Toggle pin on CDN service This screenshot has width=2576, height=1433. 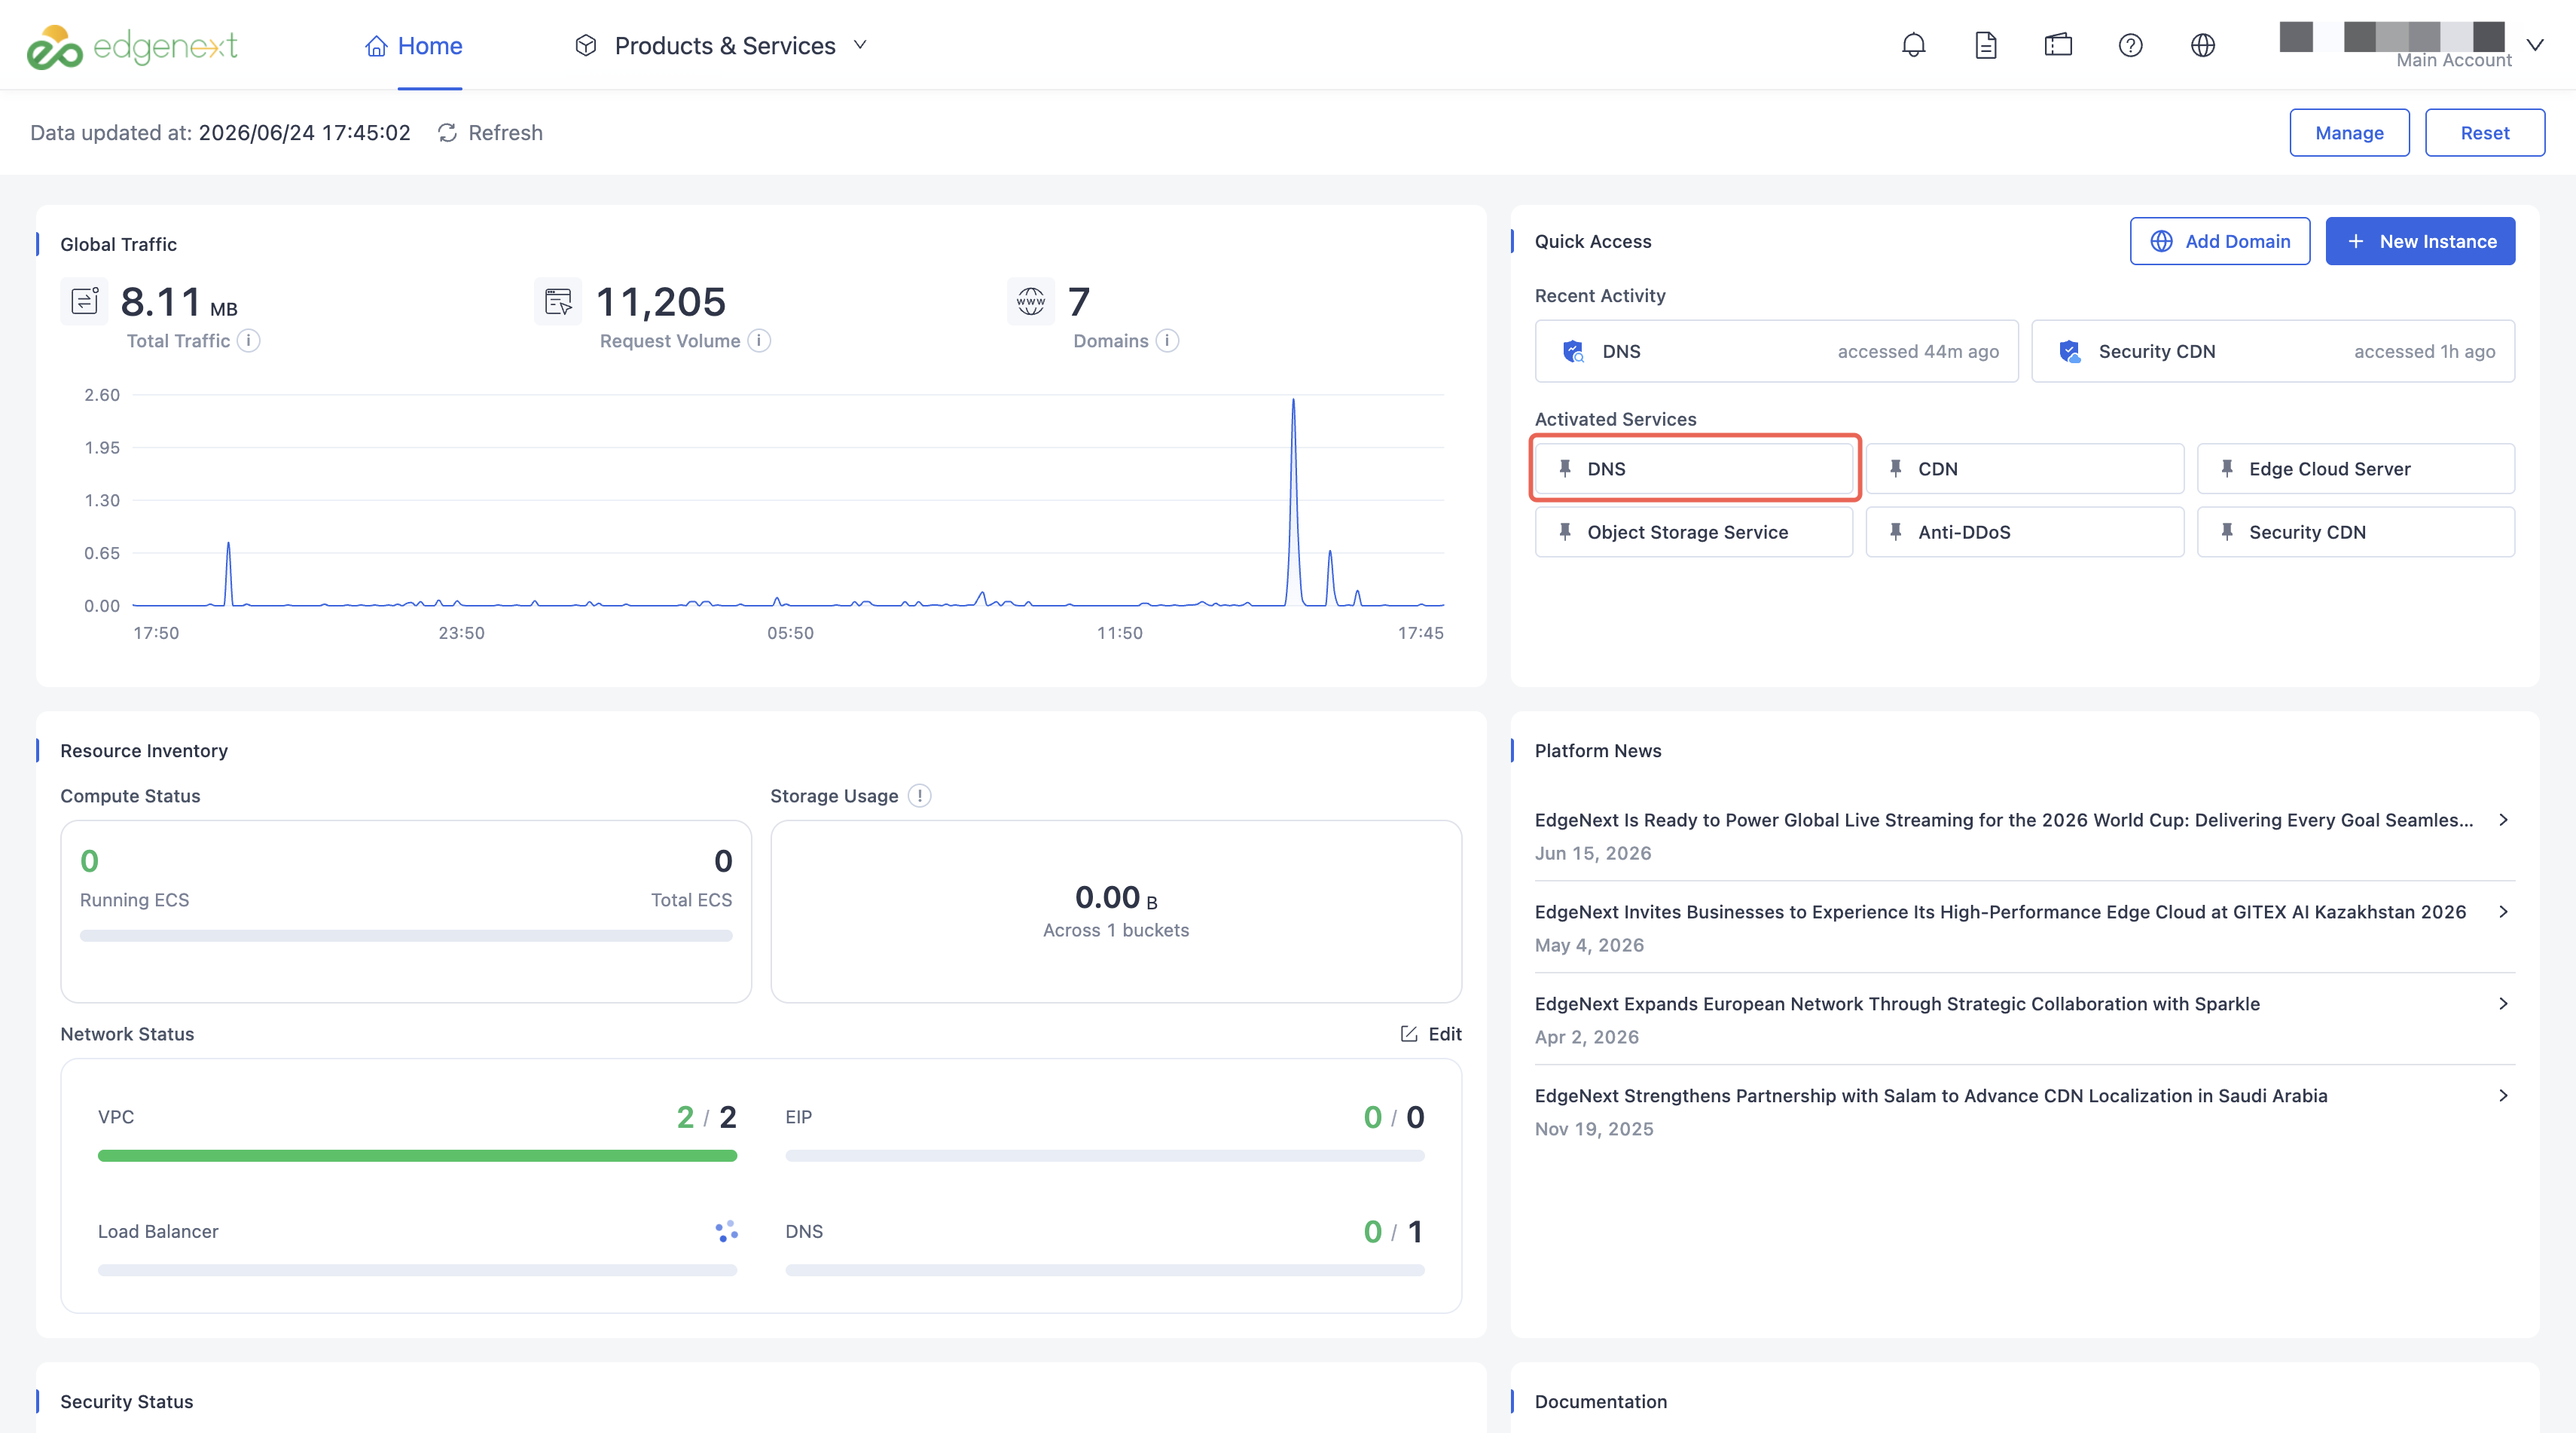1895,469
